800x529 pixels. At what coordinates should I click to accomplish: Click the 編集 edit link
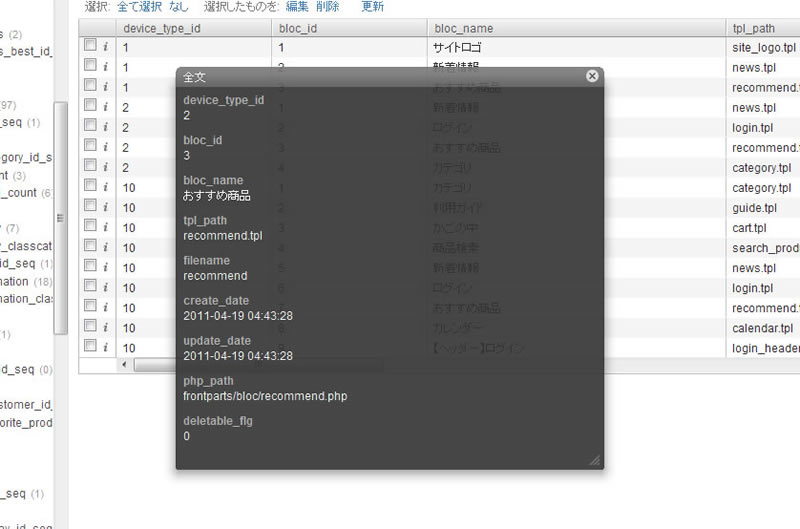(x=297, y=6)
